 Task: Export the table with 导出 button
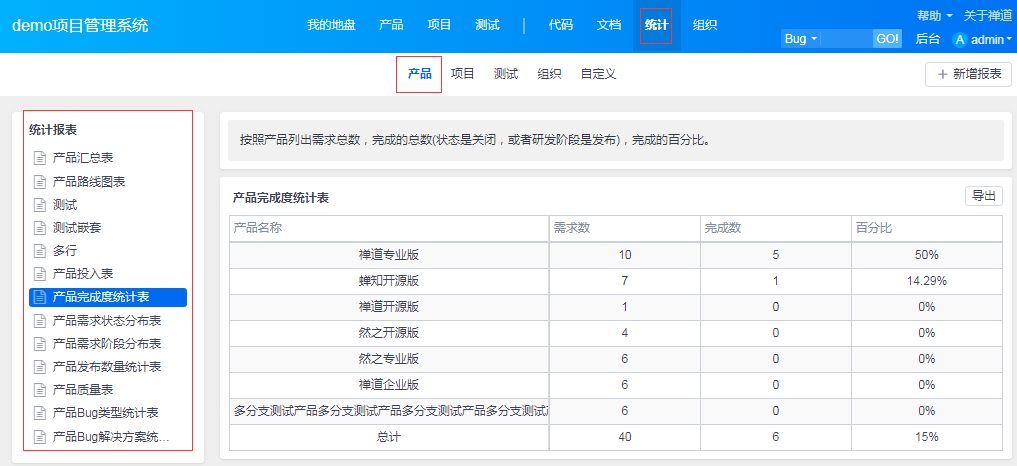click(x=983, y=196)
